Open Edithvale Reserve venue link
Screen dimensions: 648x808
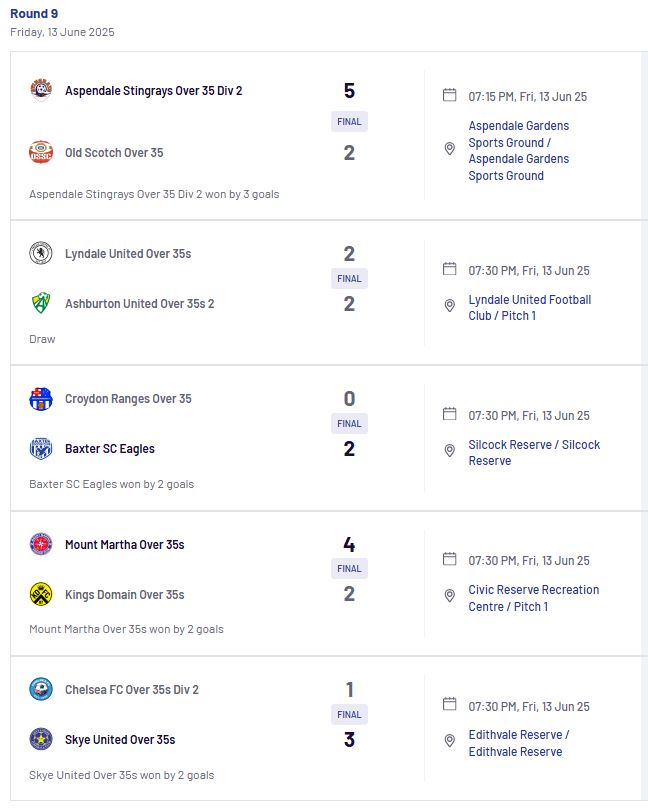519,743
